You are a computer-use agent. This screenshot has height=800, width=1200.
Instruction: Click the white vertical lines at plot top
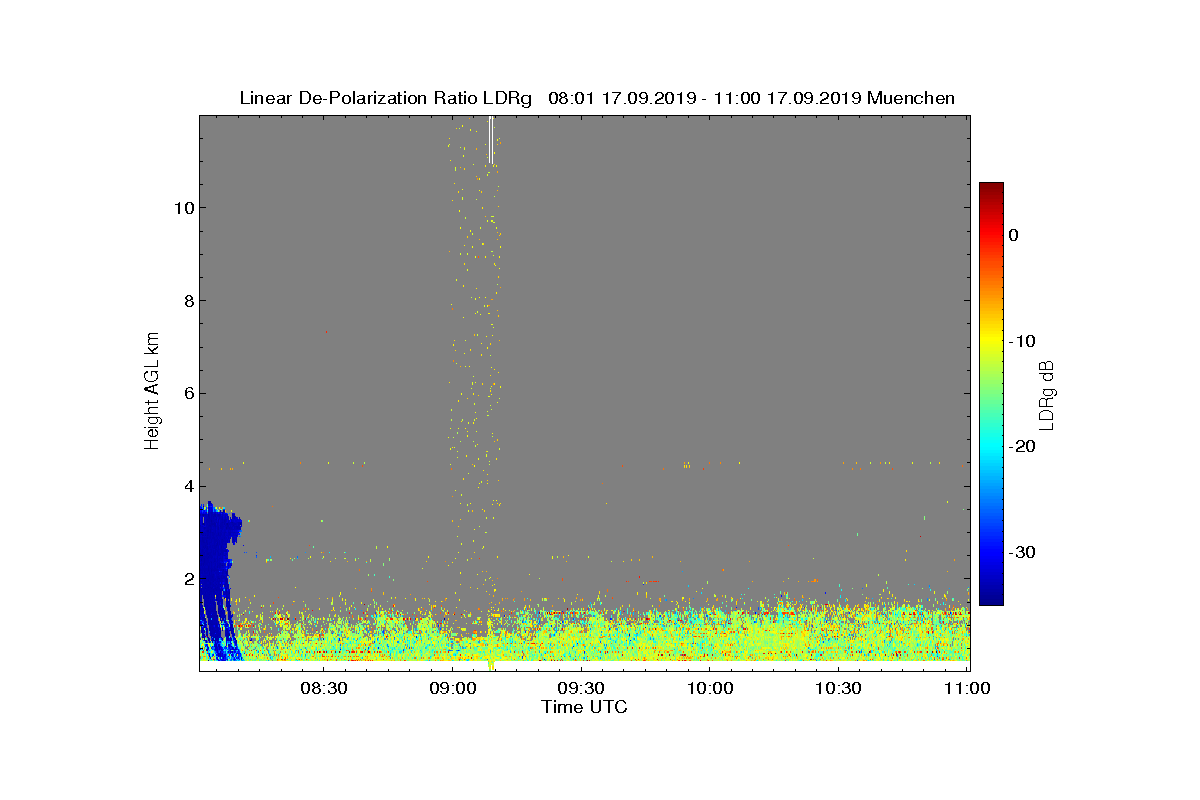[491, 140]
